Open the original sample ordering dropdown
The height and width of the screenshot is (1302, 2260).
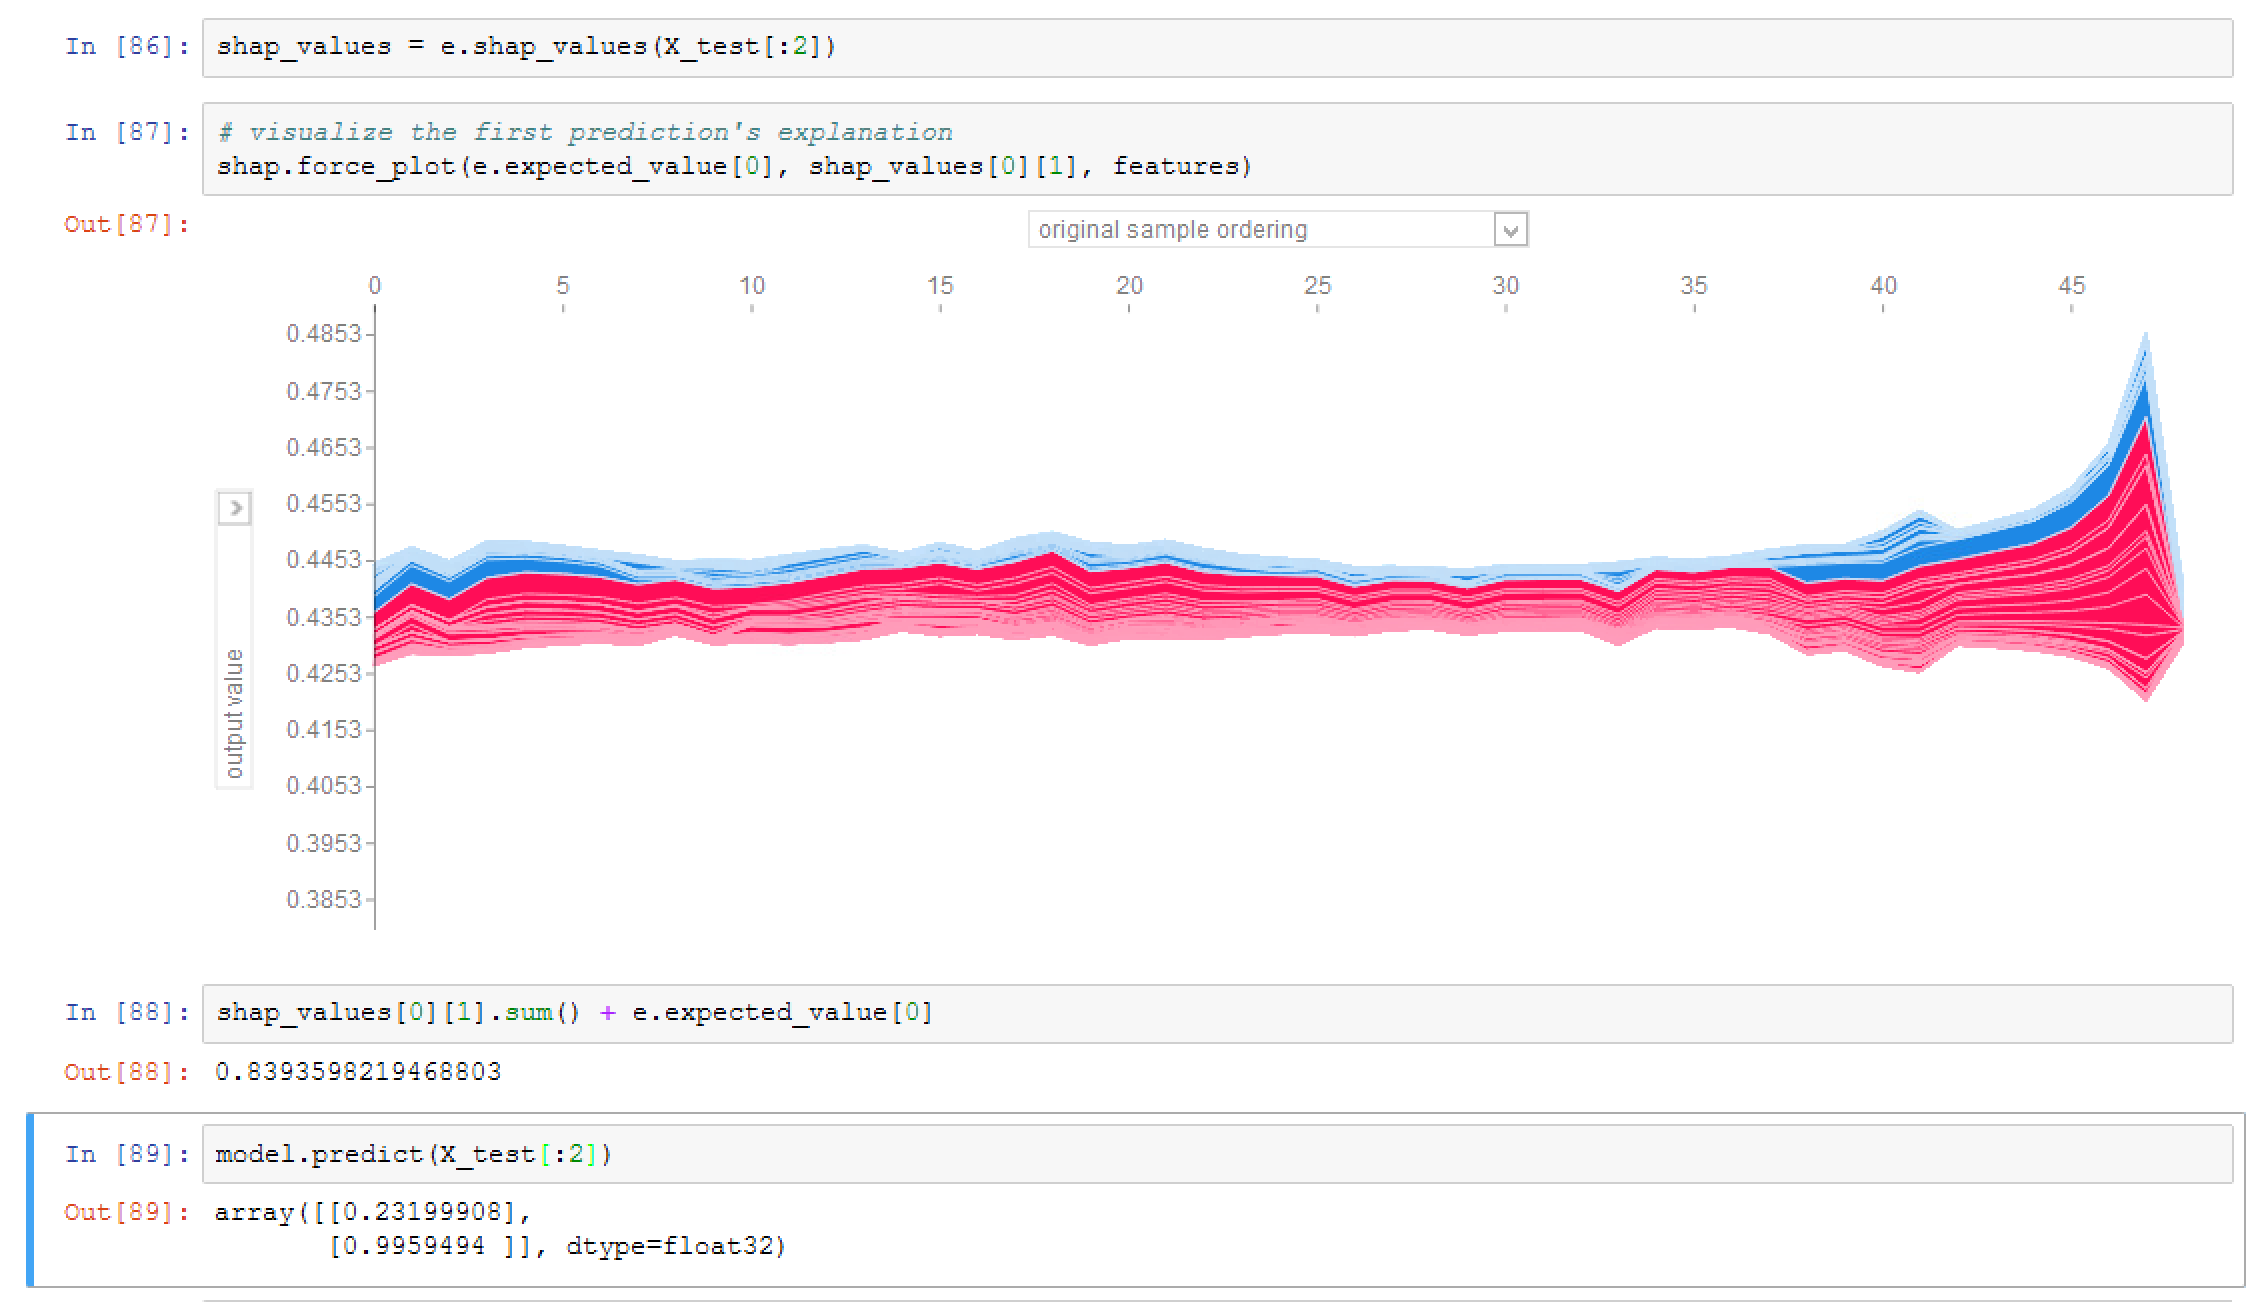(1278, 229)
